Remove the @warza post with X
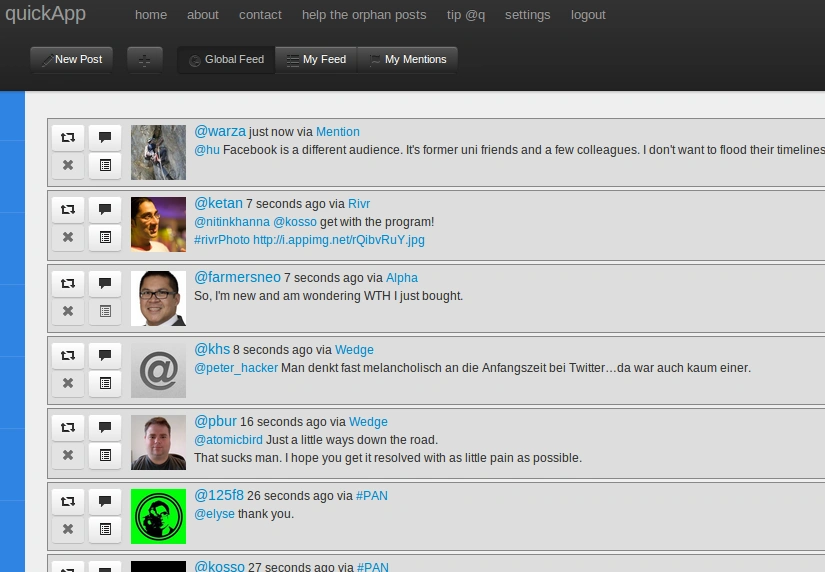Viewport: 825px width, 572px height. pos(68,166)
